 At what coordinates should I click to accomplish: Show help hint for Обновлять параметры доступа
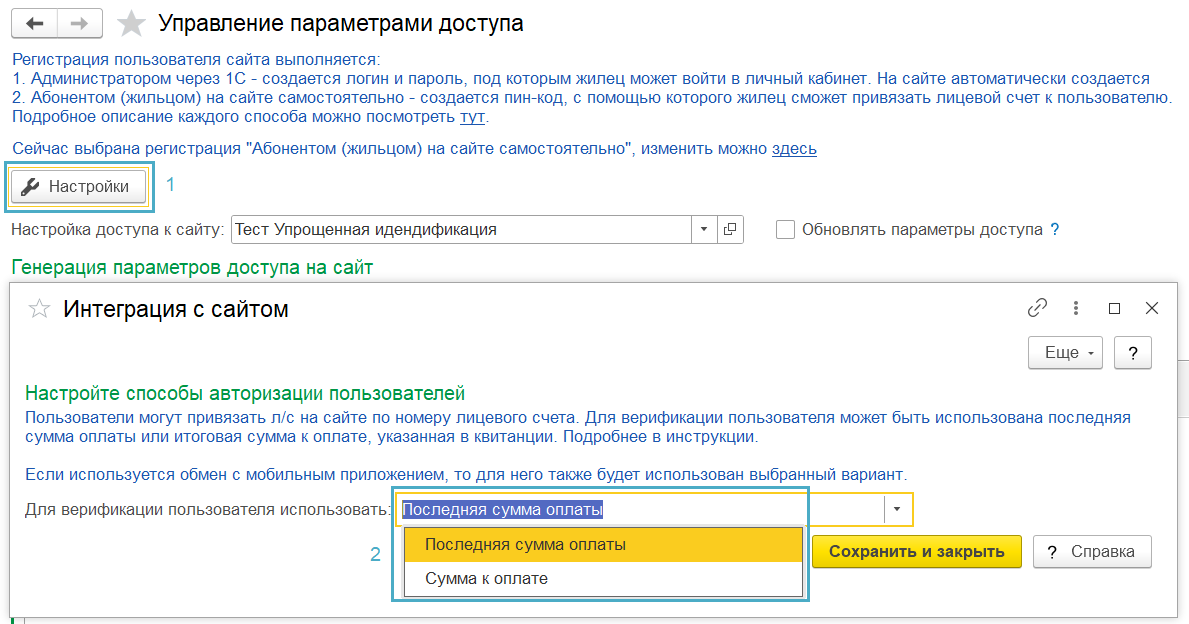coord(1055,230)
